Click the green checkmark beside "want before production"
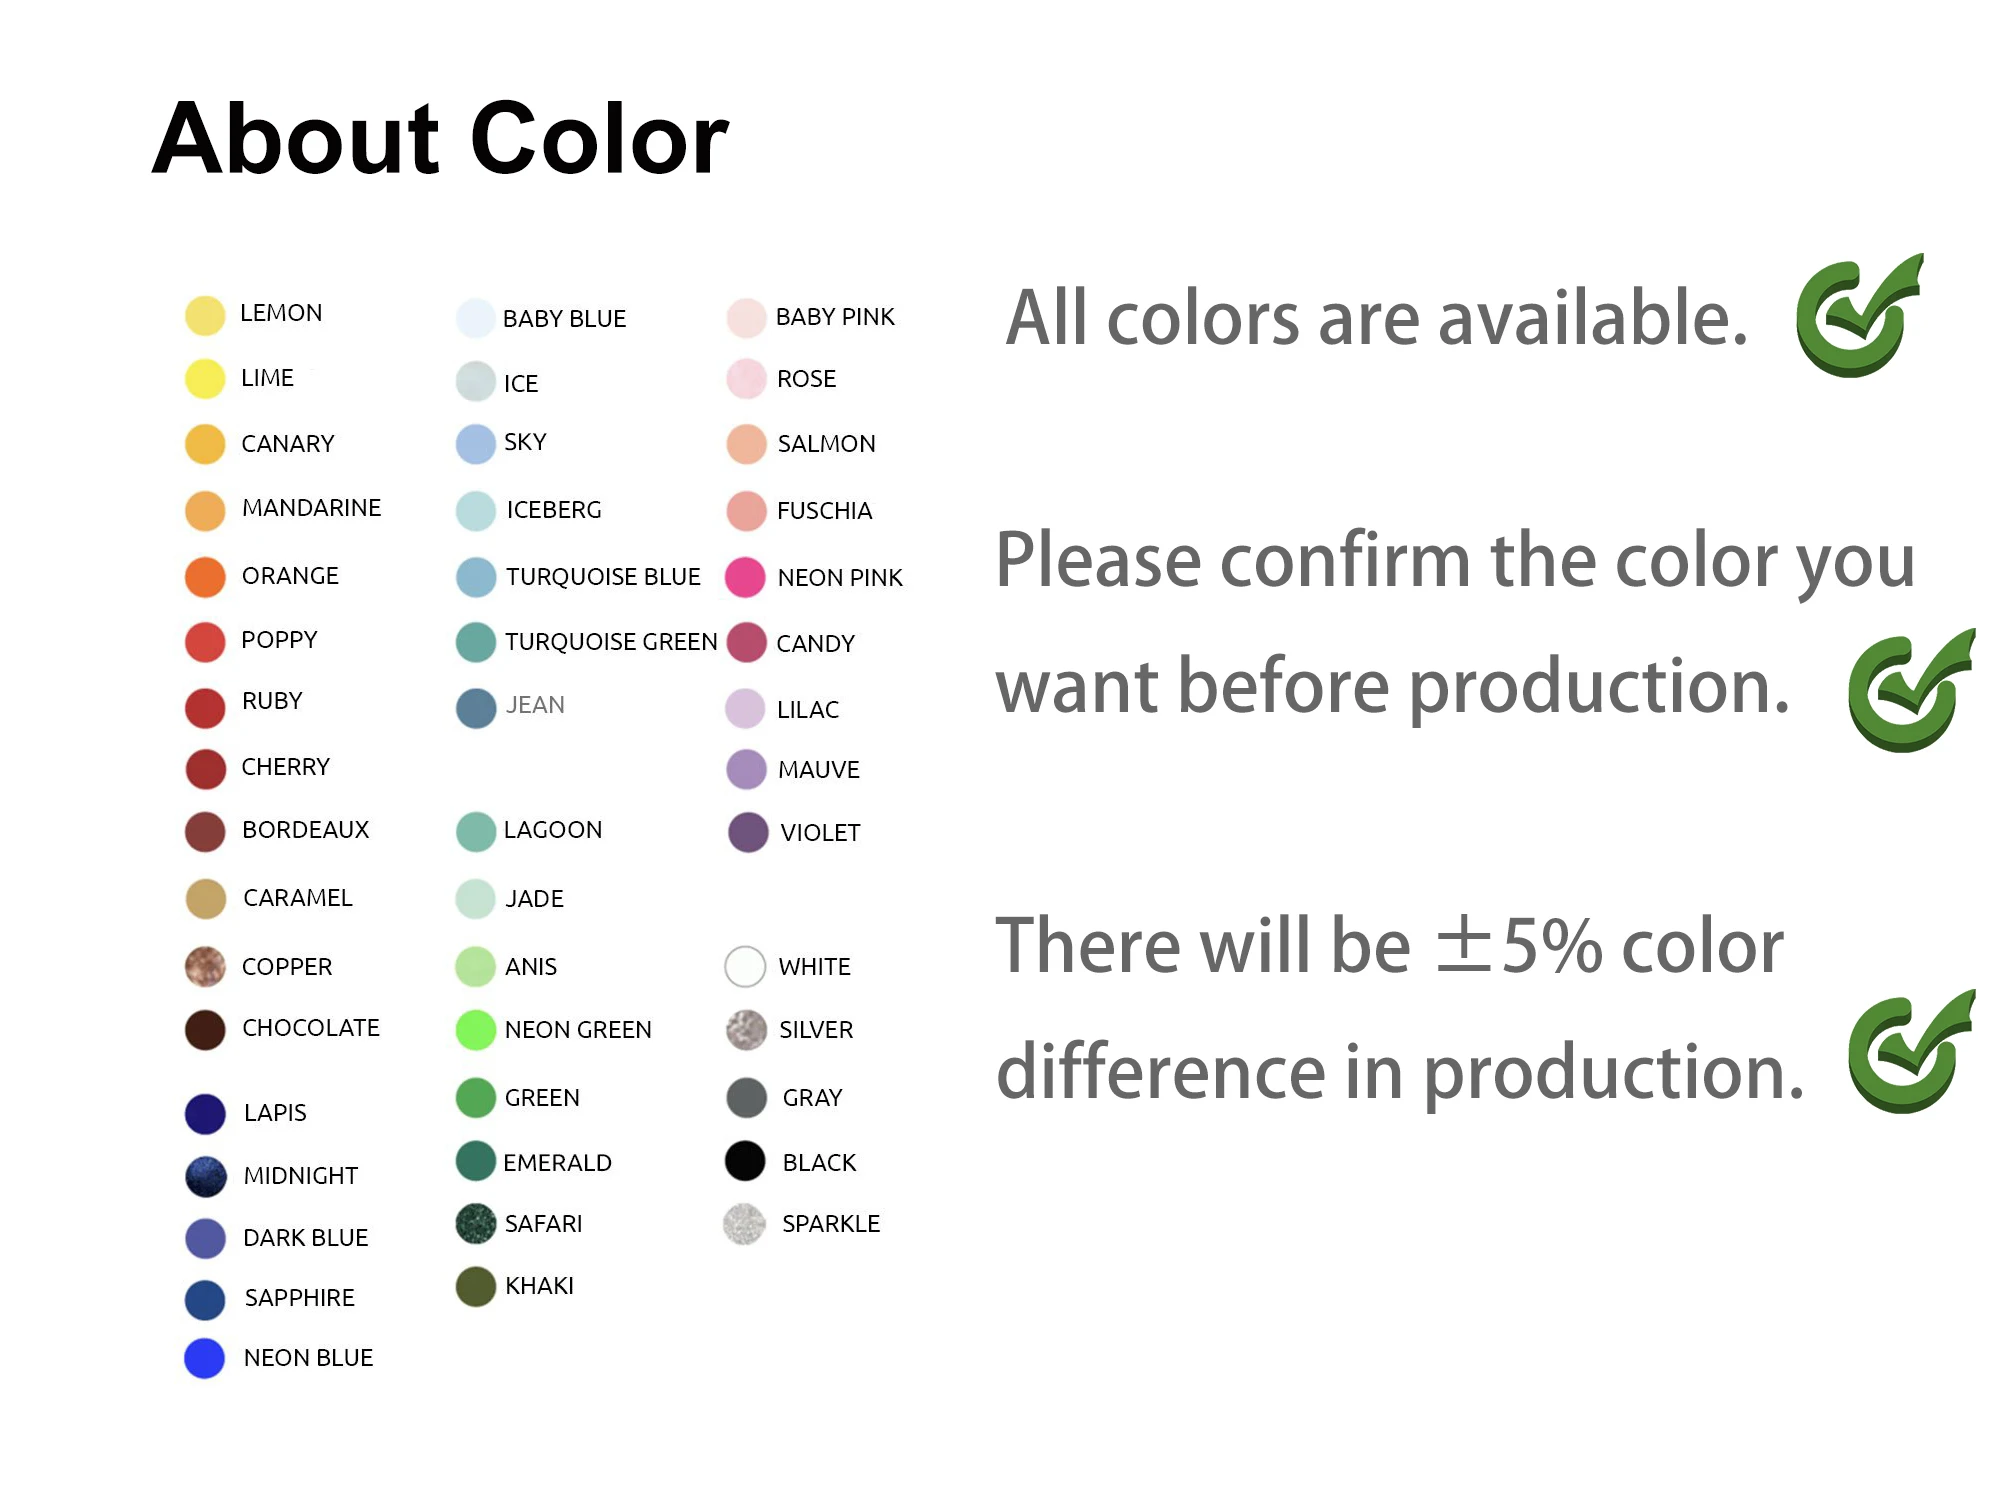The height and width of the screenshot is (1500, 2000). [1909, 692]
